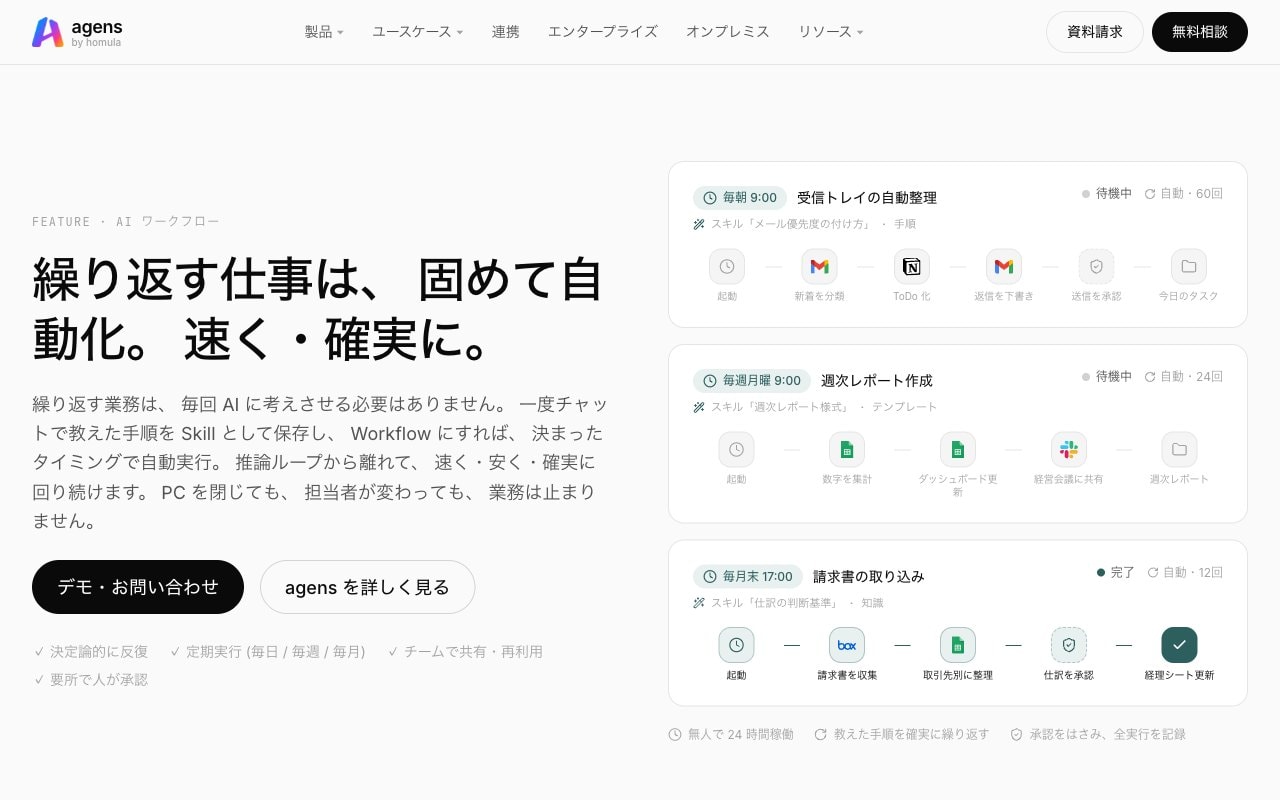Click the Gmail 返信を下書き icon
This screenshot has width=1280, height=800.
coord(1004,267)
